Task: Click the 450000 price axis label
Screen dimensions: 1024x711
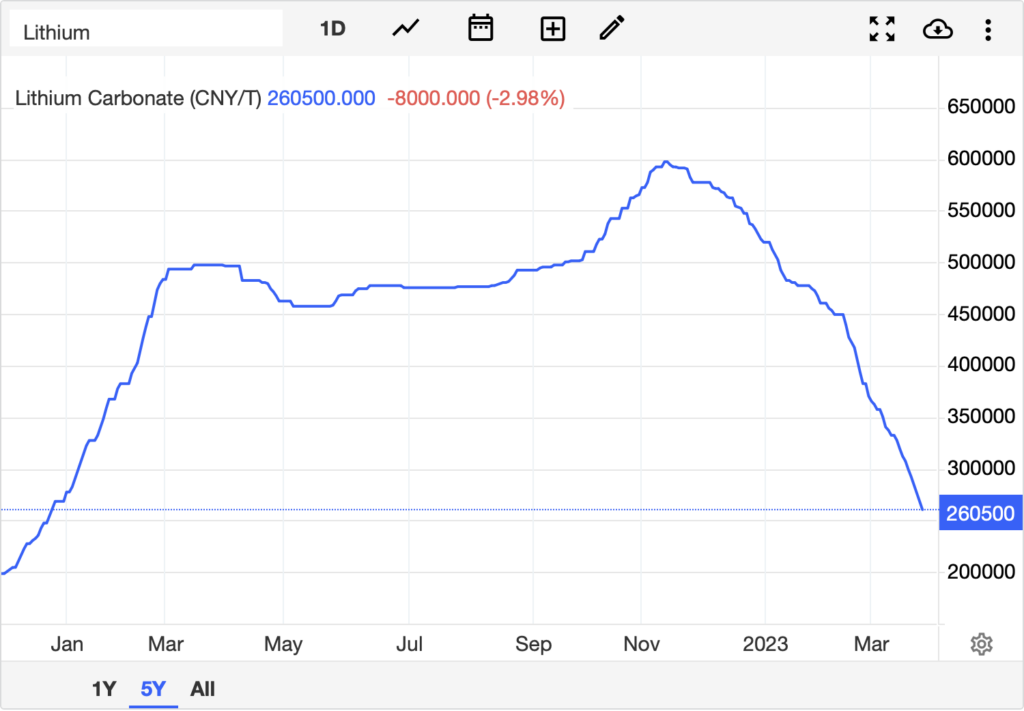Action: point(981,314)
